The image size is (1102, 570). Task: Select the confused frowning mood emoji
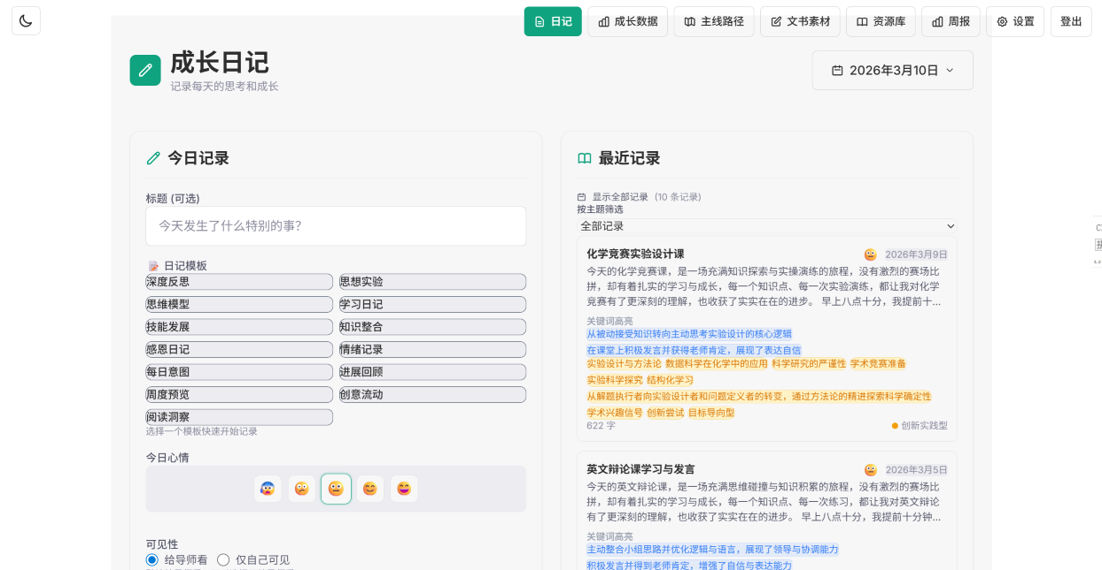tap(302, 488)
